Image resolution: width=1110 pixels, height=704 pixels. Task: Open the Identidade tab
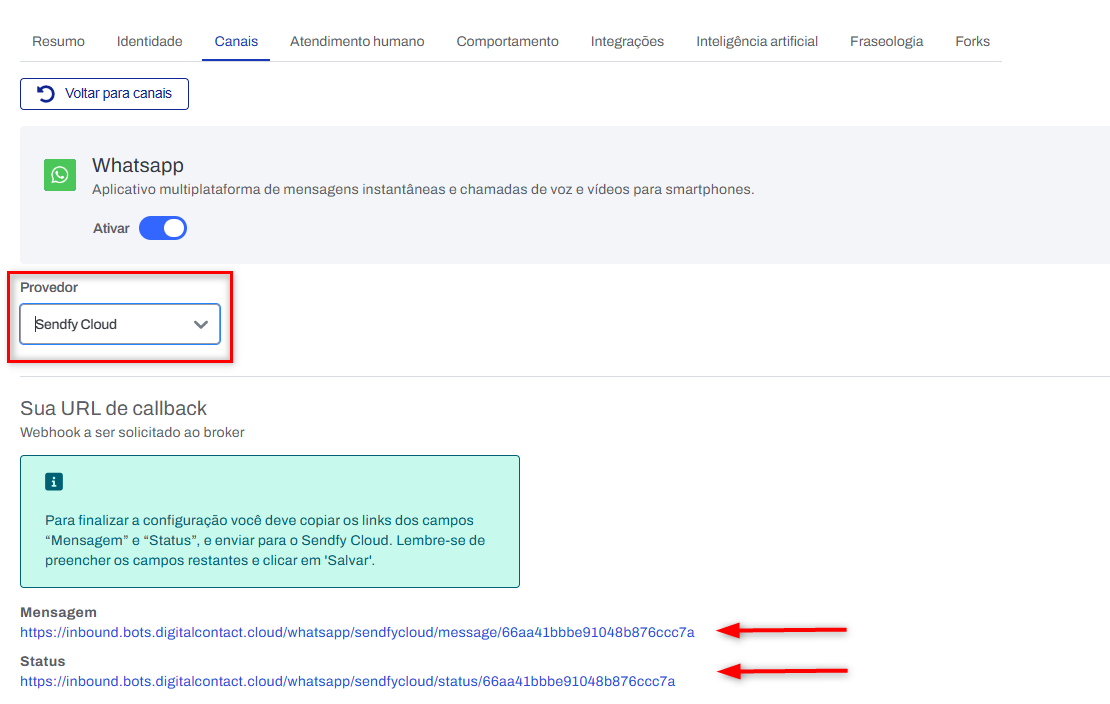149,41
